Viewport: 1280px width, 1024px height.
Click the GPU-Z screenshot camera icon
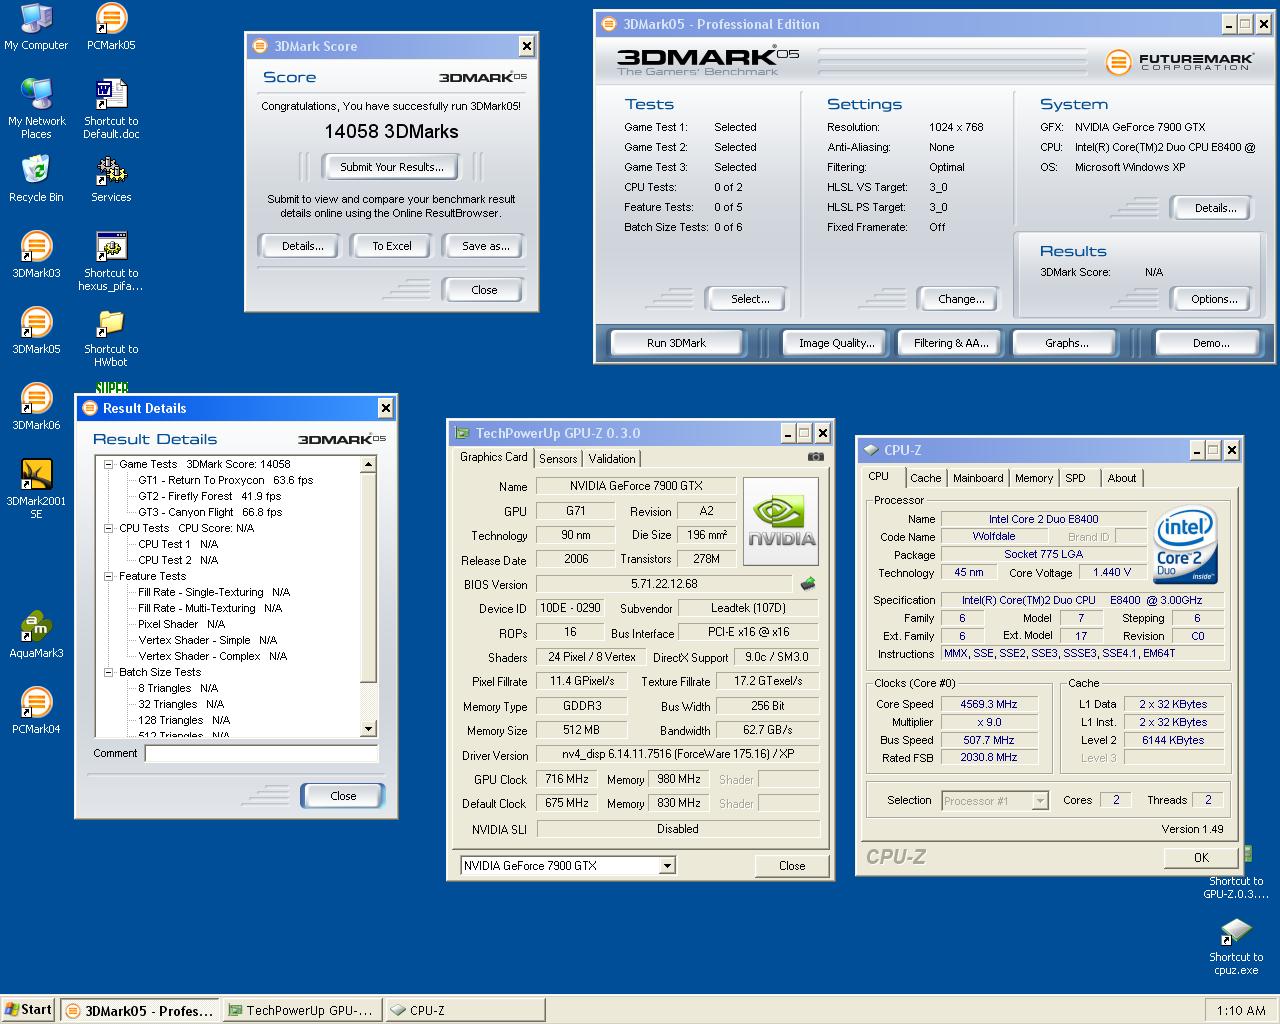click(x=816, y=457)
